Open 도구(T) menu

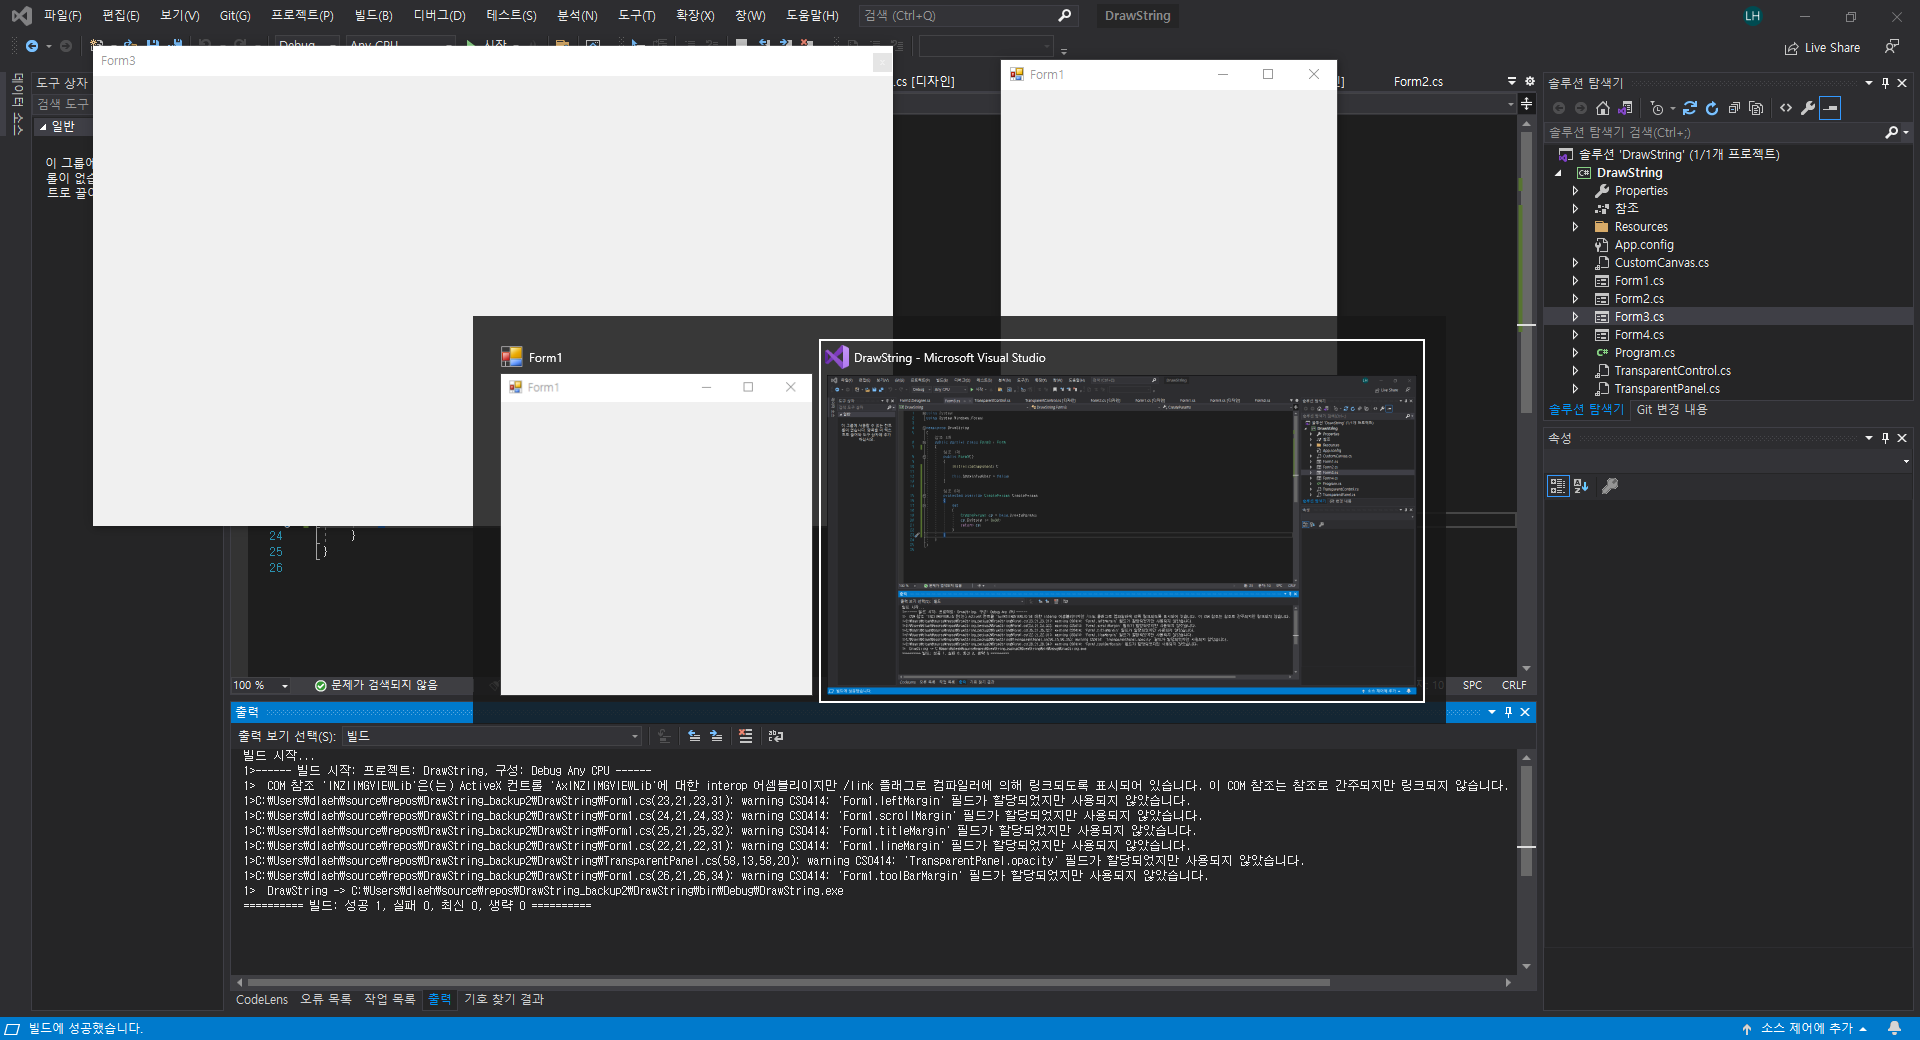(636, 16)
